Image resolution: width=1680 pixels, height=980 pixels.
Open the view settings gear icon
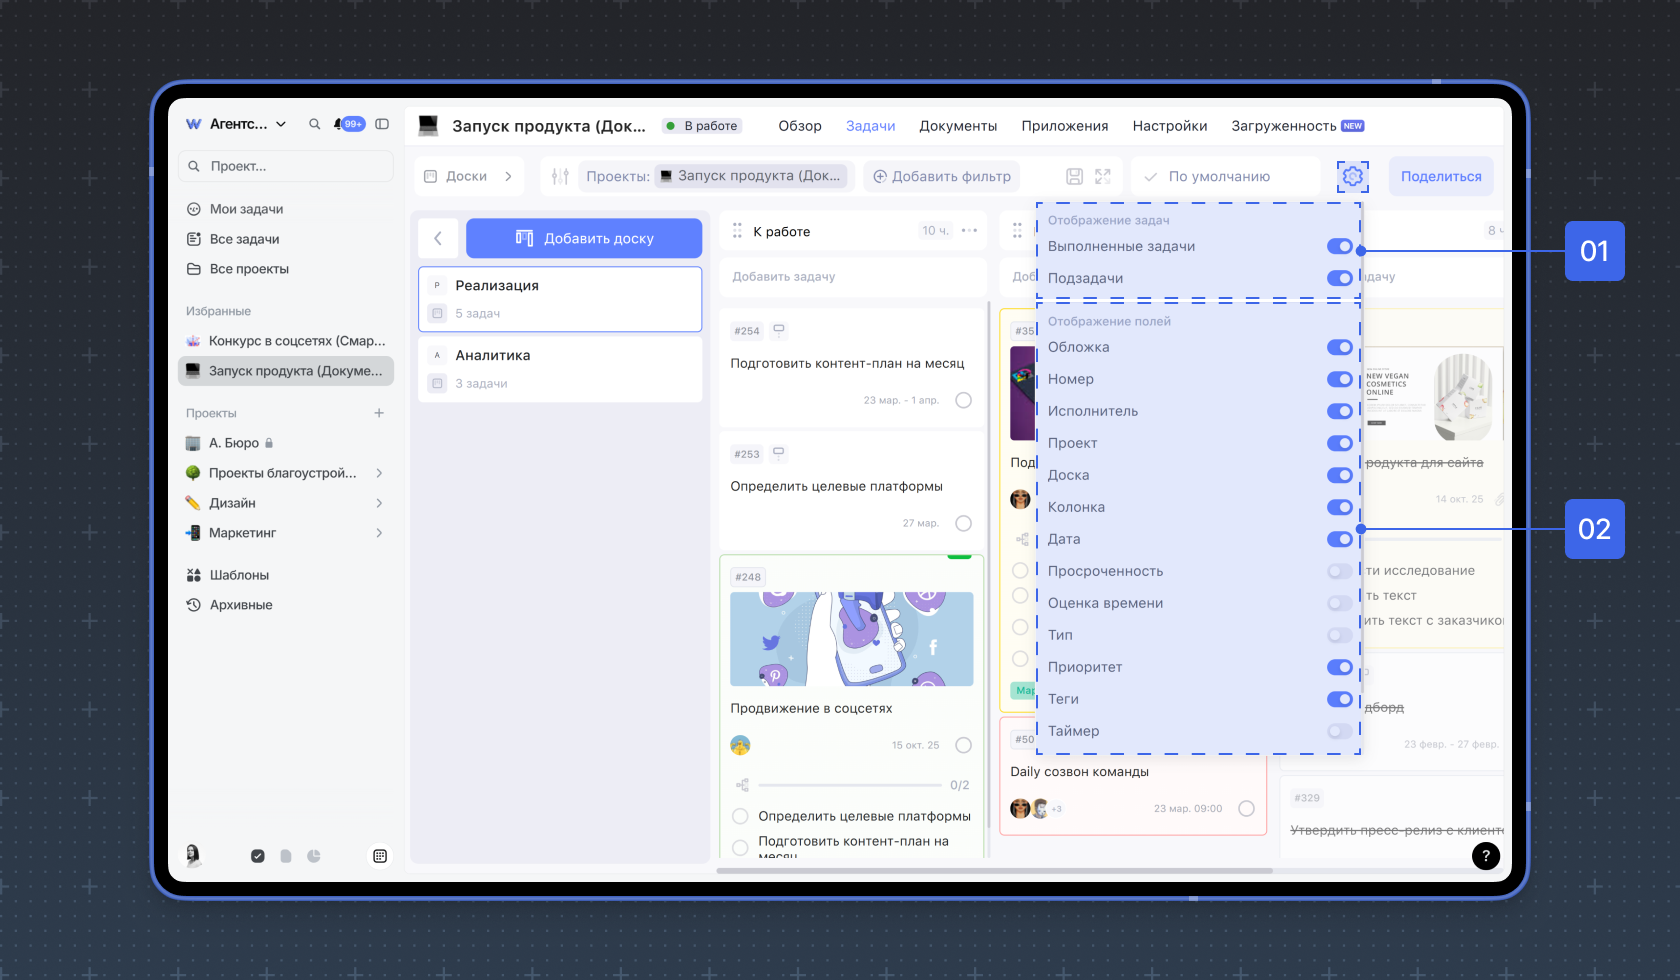coord(1352,176)
